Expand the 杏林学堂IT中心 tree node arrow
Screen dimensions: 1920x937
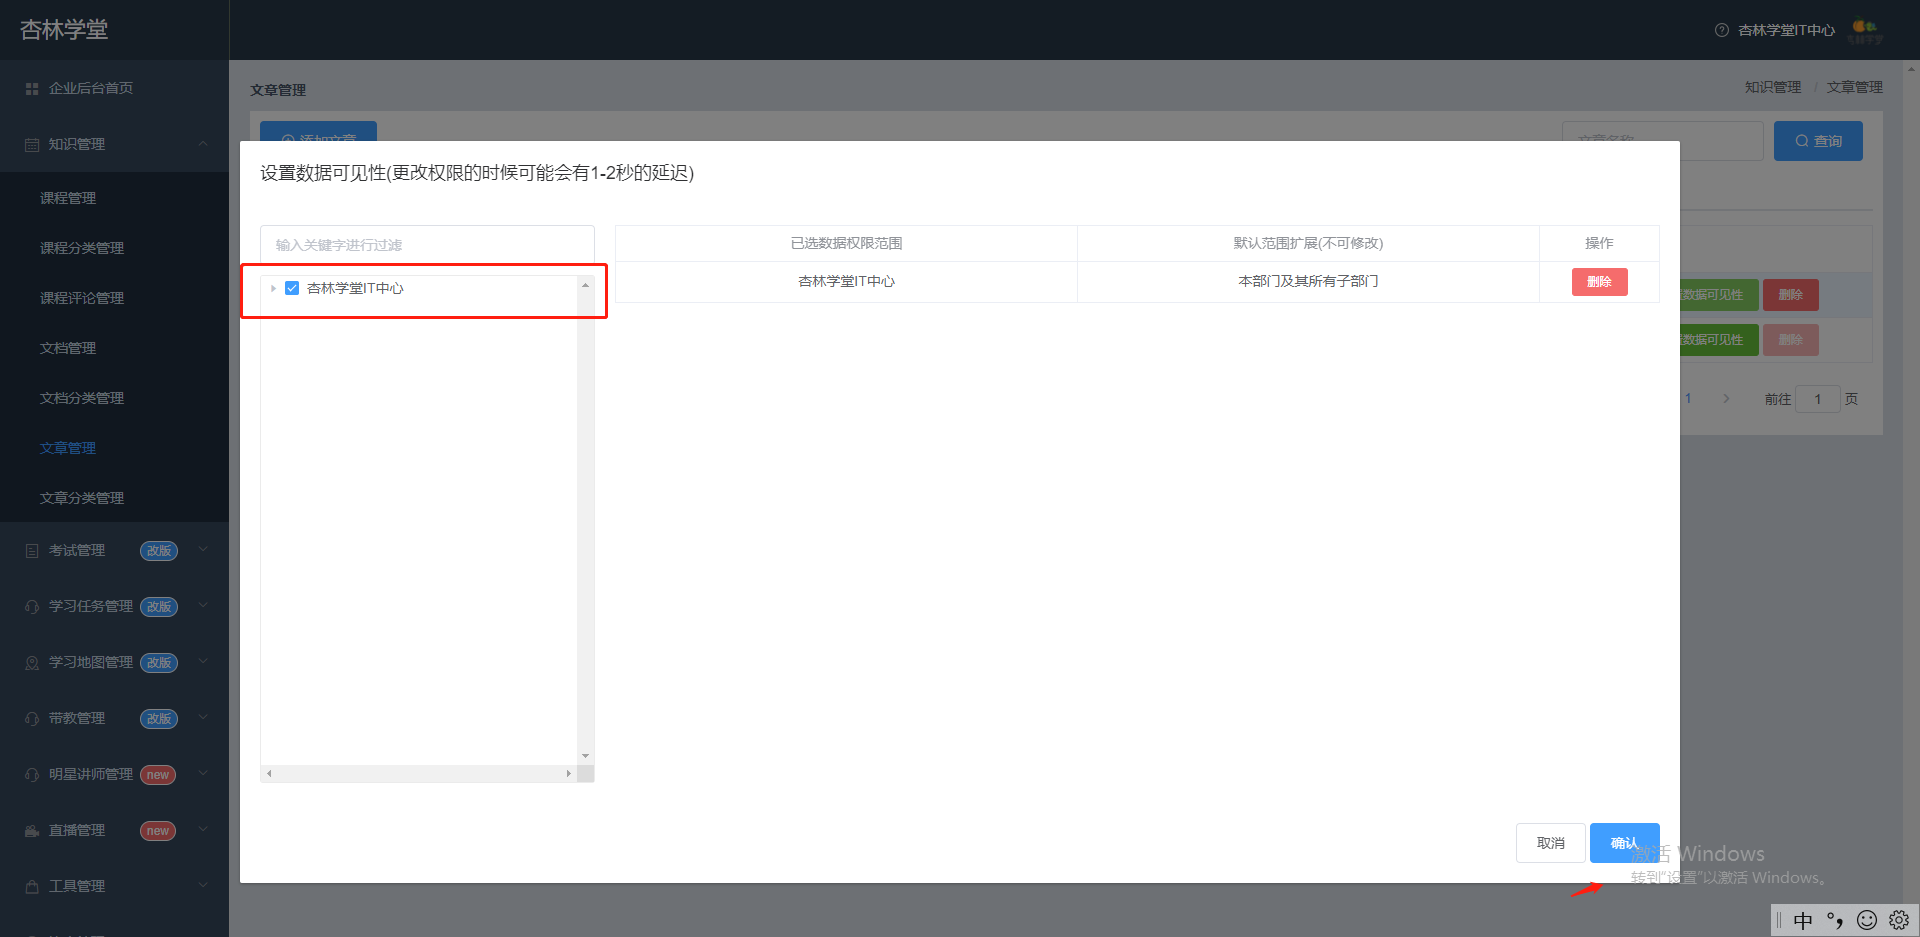[273, 288]
